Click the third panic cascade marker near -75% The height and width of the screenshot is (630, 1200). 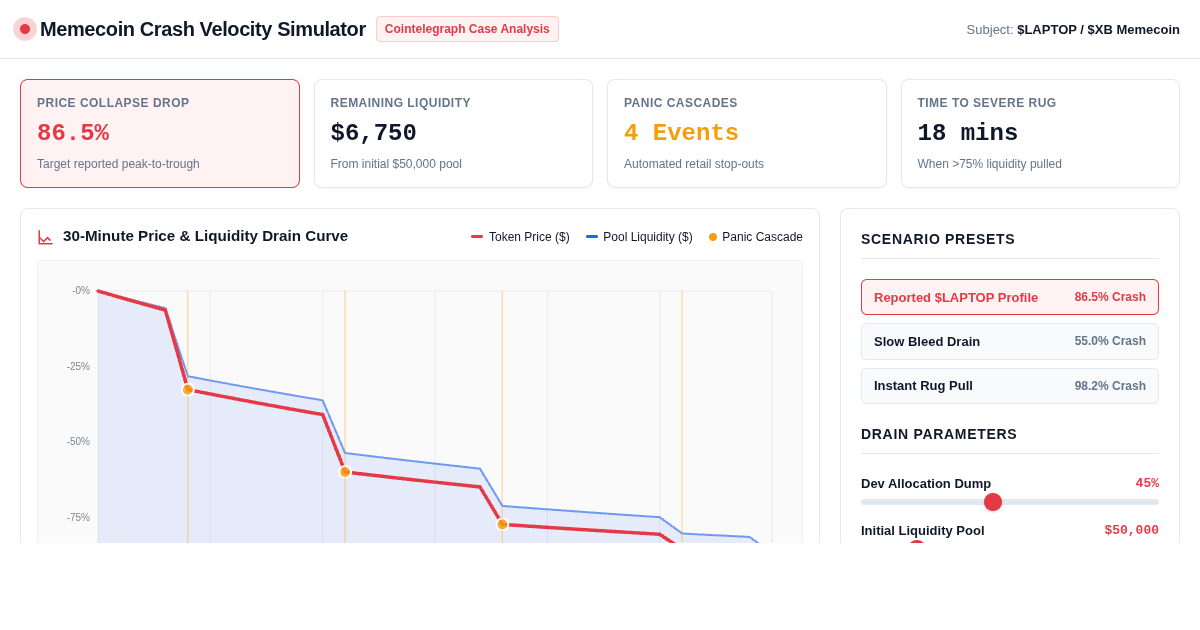(x=502, y=524)
